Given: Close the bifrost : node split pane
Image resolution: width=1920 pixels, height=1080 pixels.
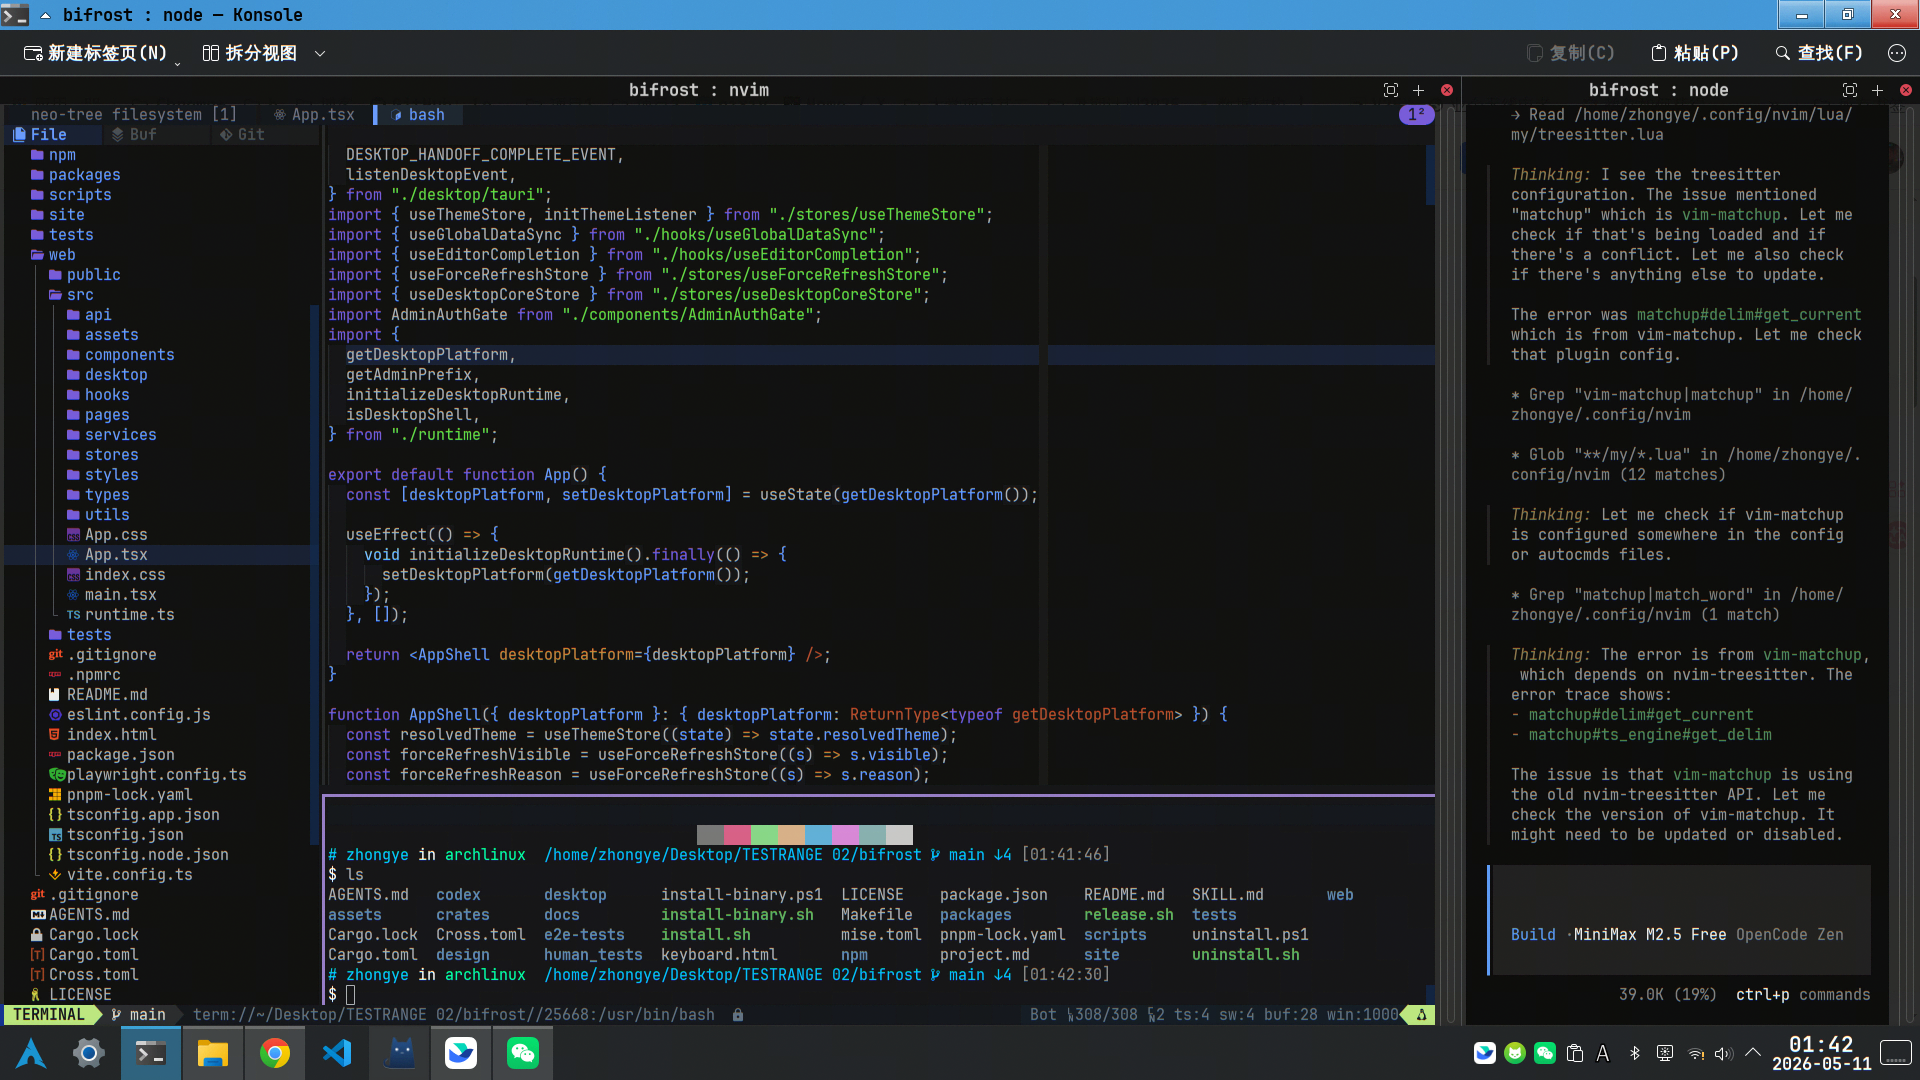Looking at the screenshot, I should point(1906,90).
